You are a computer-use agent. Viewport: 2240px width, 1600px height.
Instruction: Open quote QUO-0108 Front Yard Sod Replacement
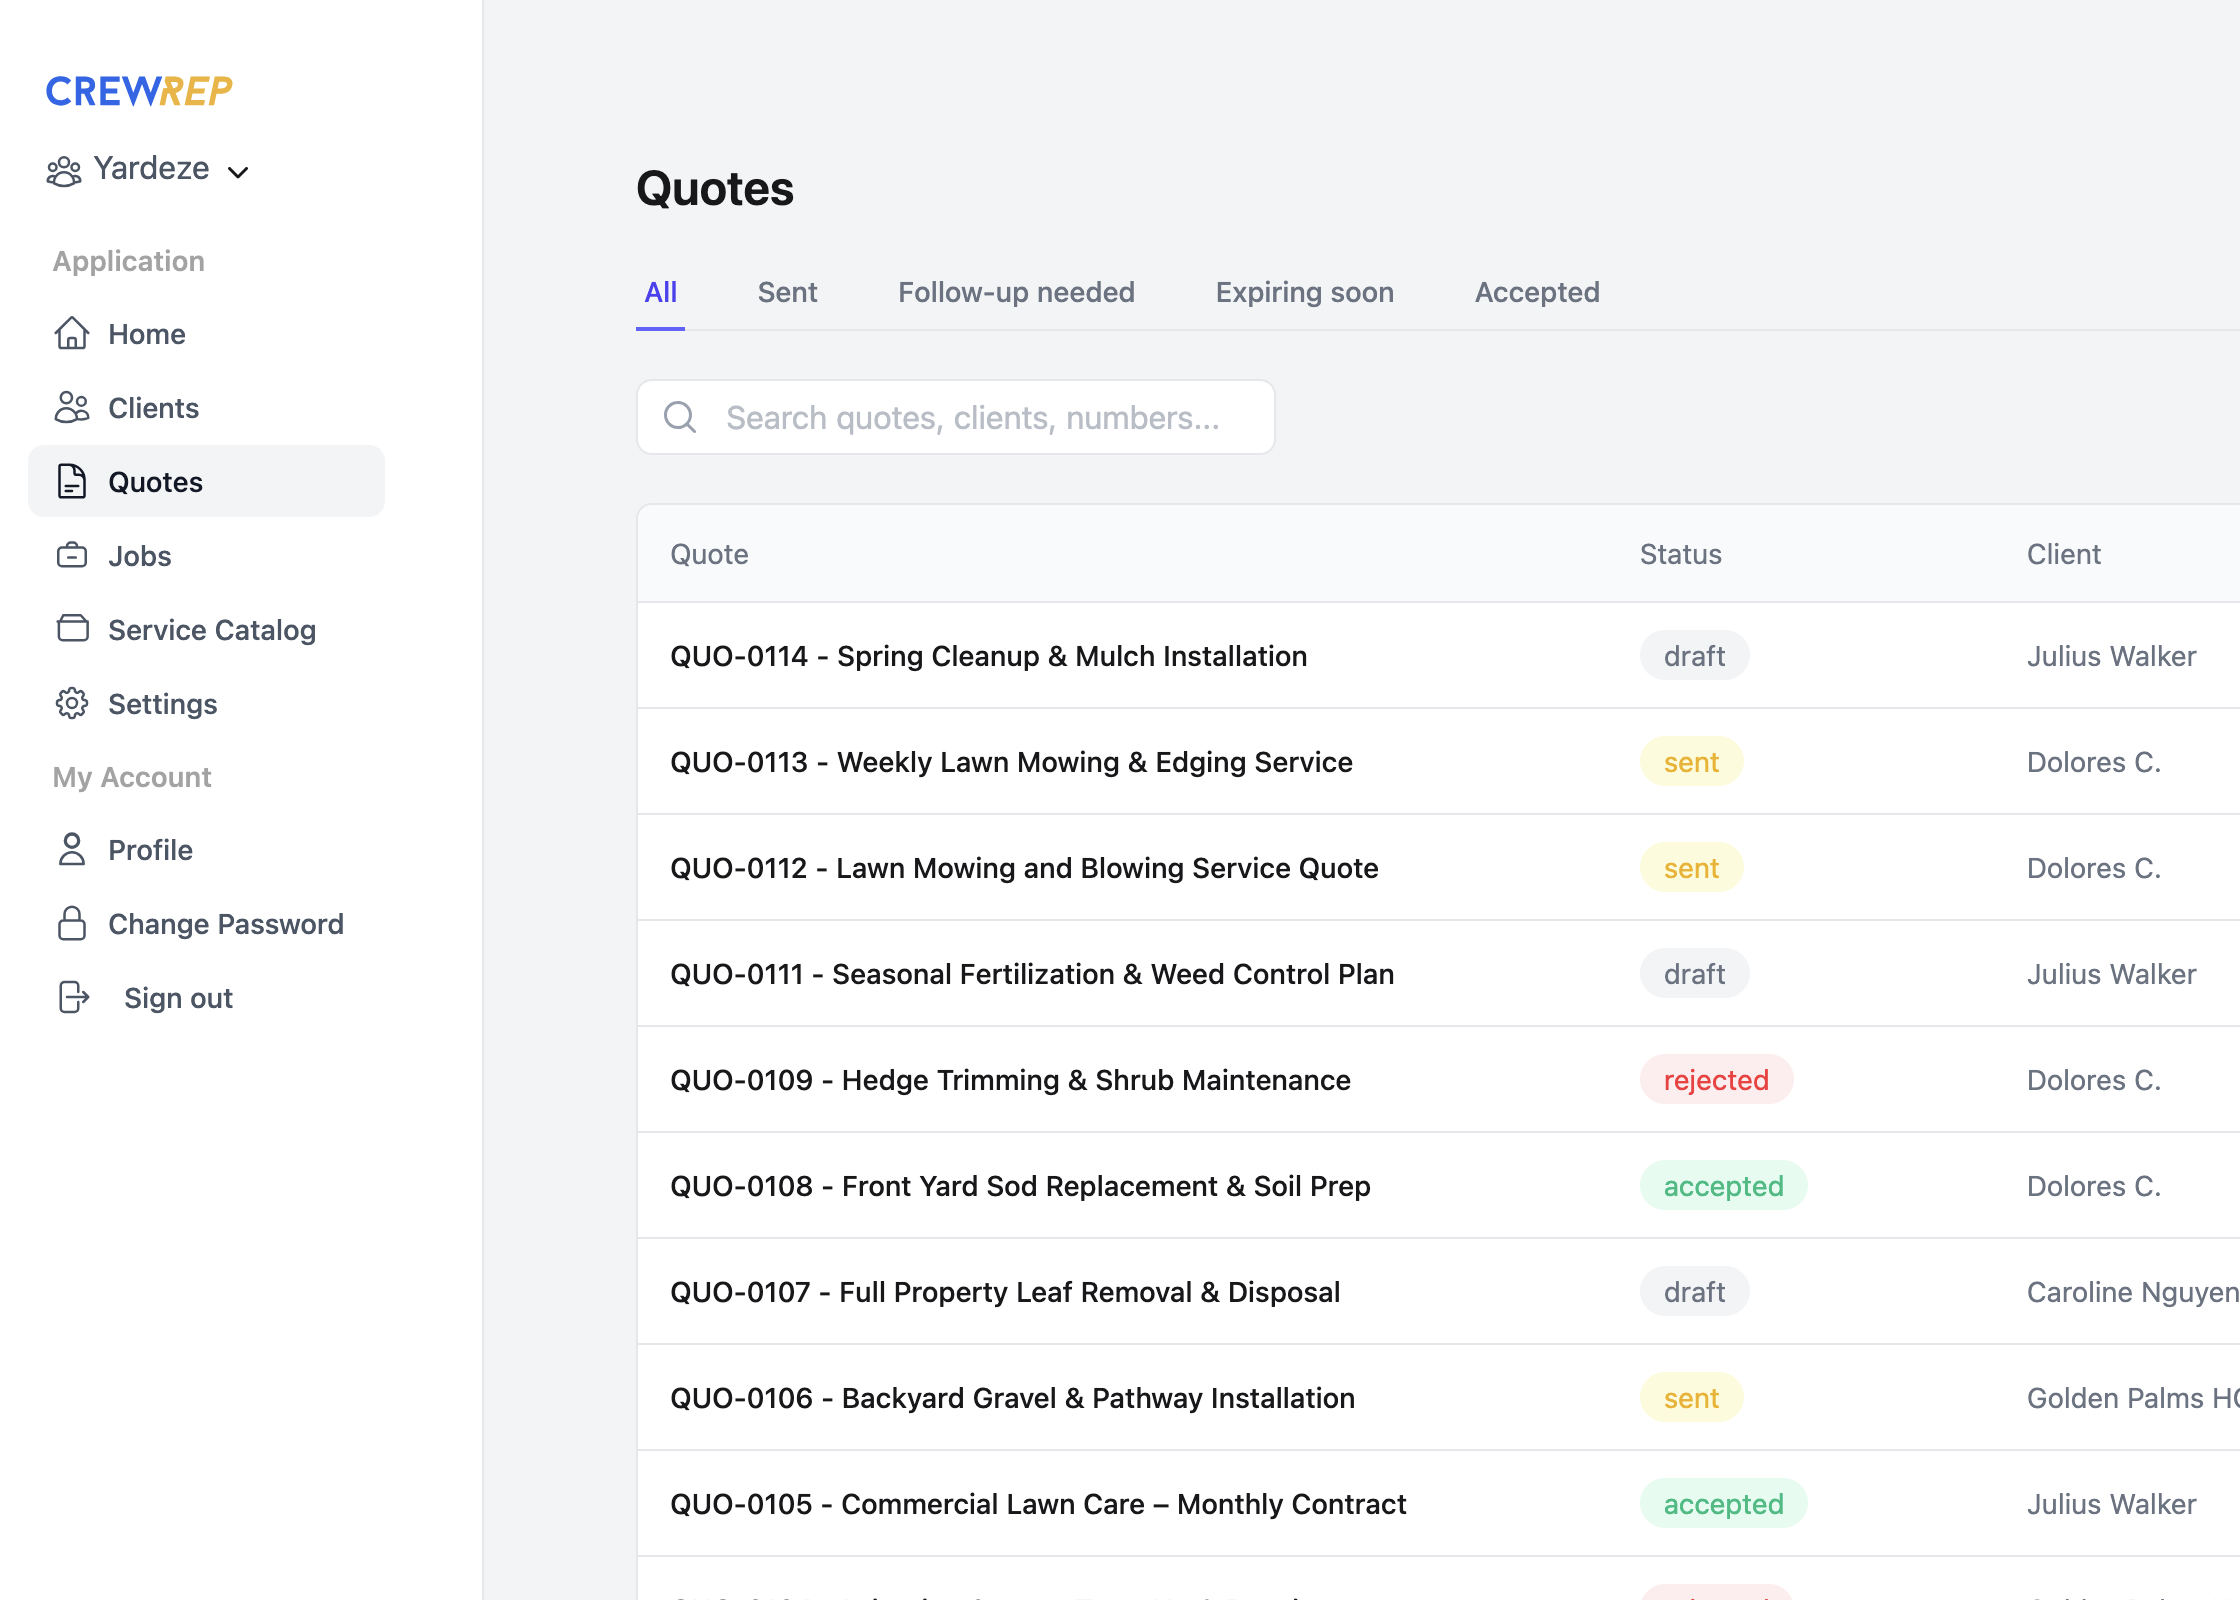1020,1186
